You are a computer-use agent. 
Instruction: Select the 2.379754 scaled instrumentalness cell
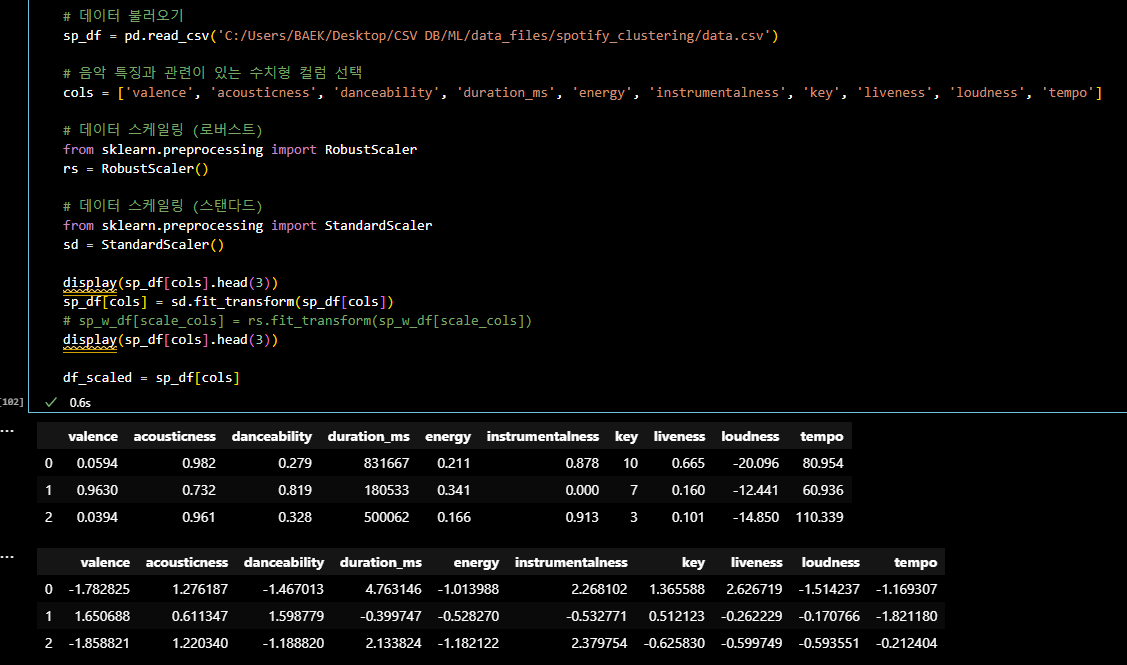[x=599, y=643]
